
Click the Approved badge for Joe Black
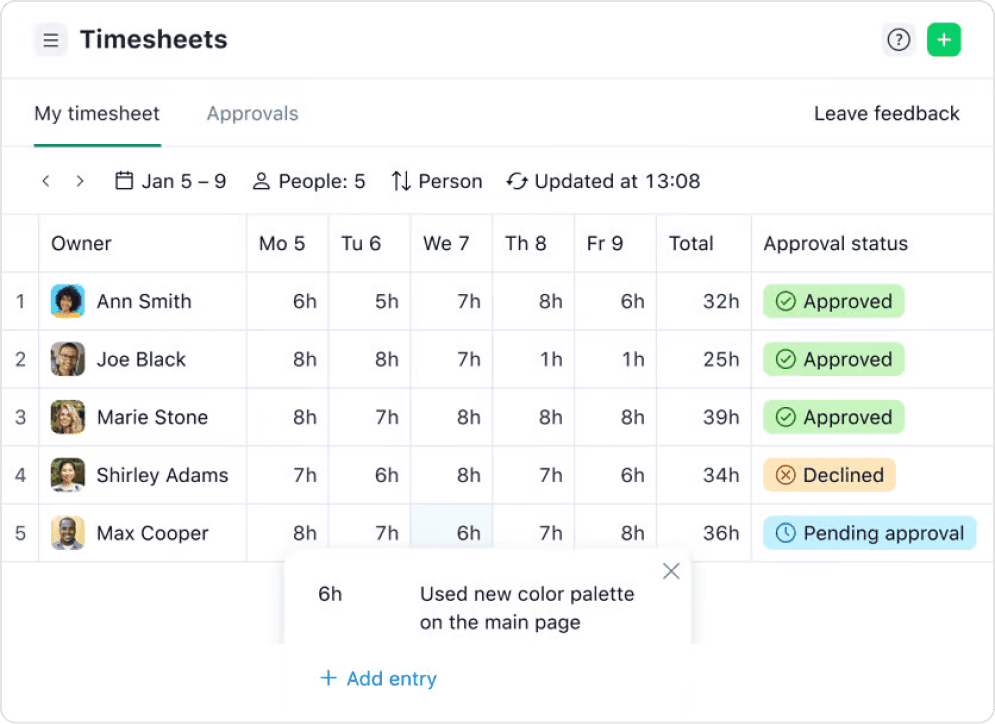coord(832,359)
